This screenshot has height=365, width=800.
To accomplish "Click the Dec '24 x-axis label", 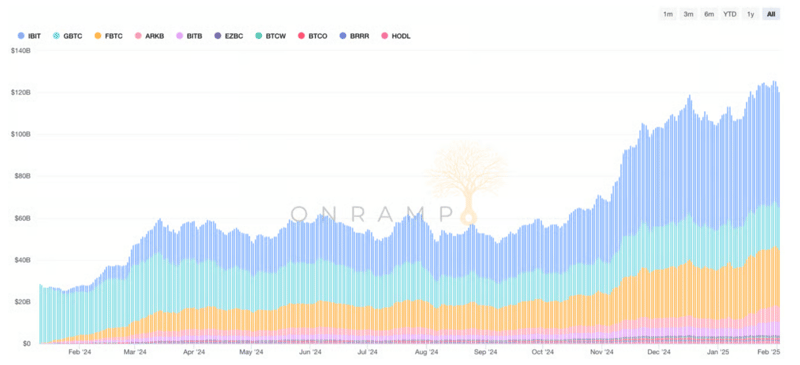I will (659, 352).
